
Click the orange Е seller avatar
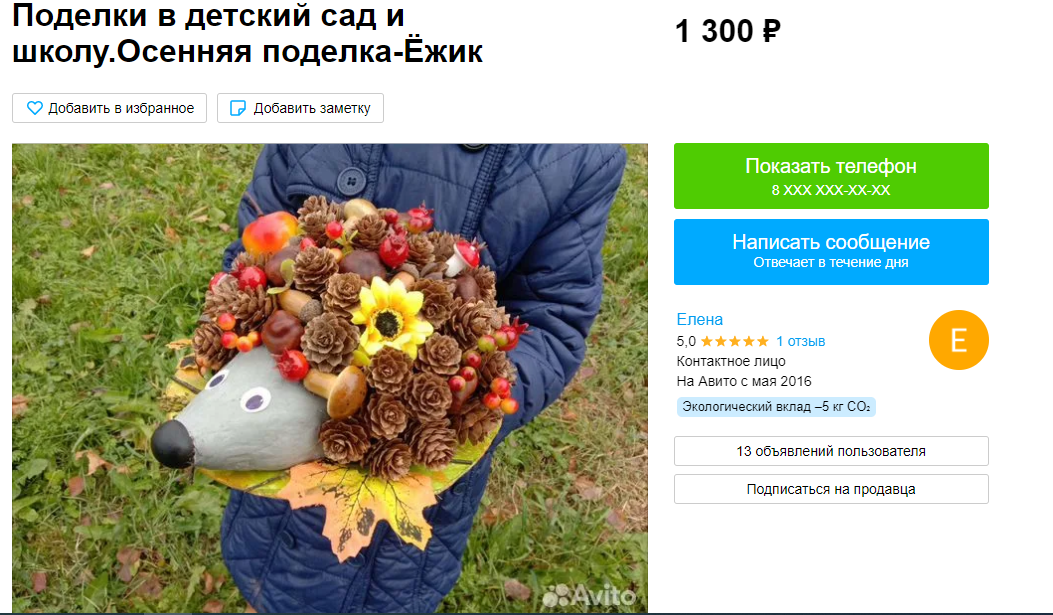[958, 340]
